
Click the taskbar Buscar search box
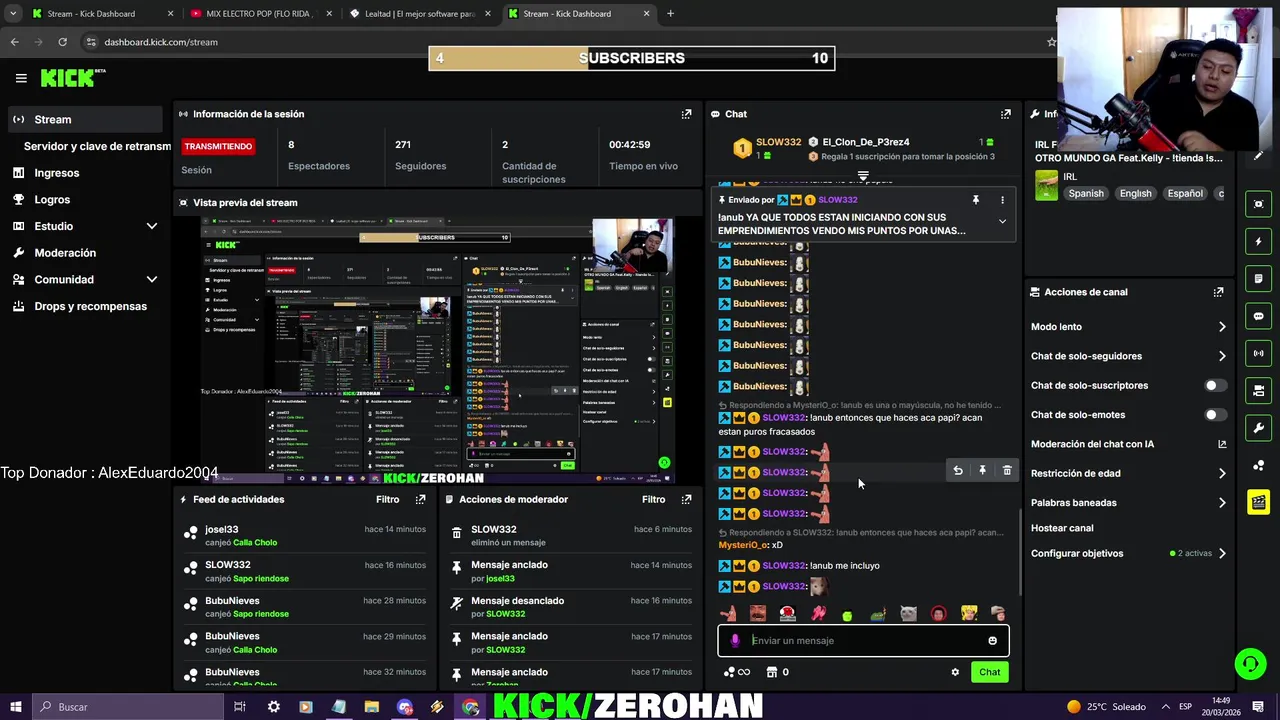tap(128, 707)
